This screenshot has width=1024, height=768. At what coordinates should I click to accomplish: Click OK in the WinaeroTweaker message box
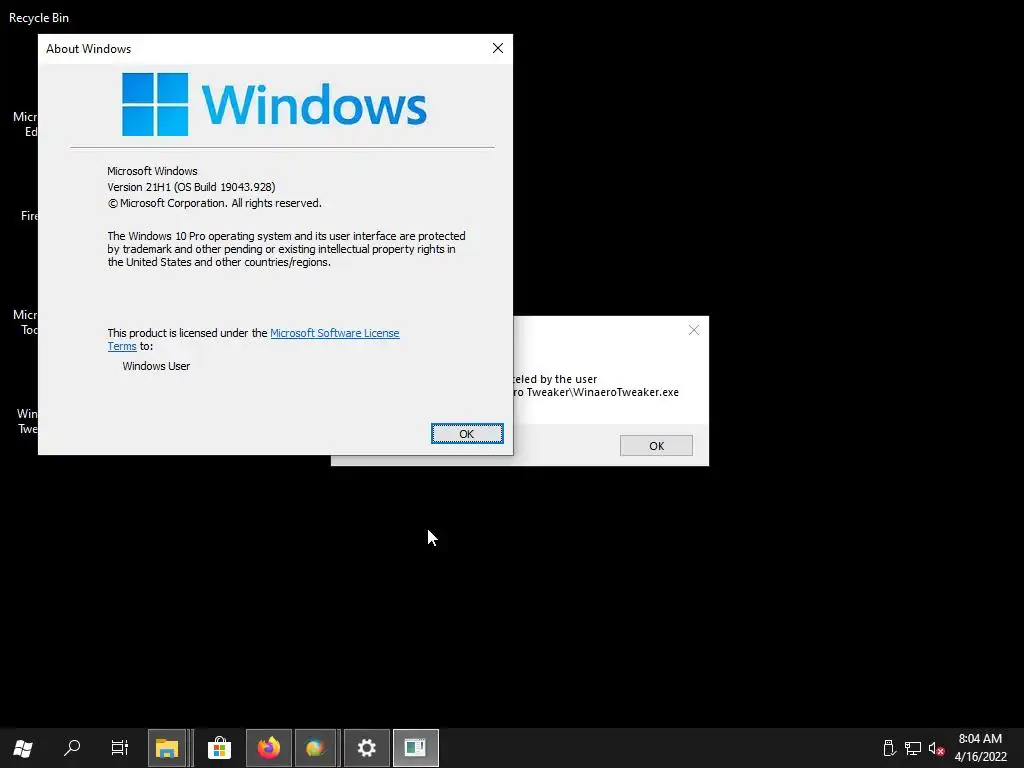tap(656, 445)
